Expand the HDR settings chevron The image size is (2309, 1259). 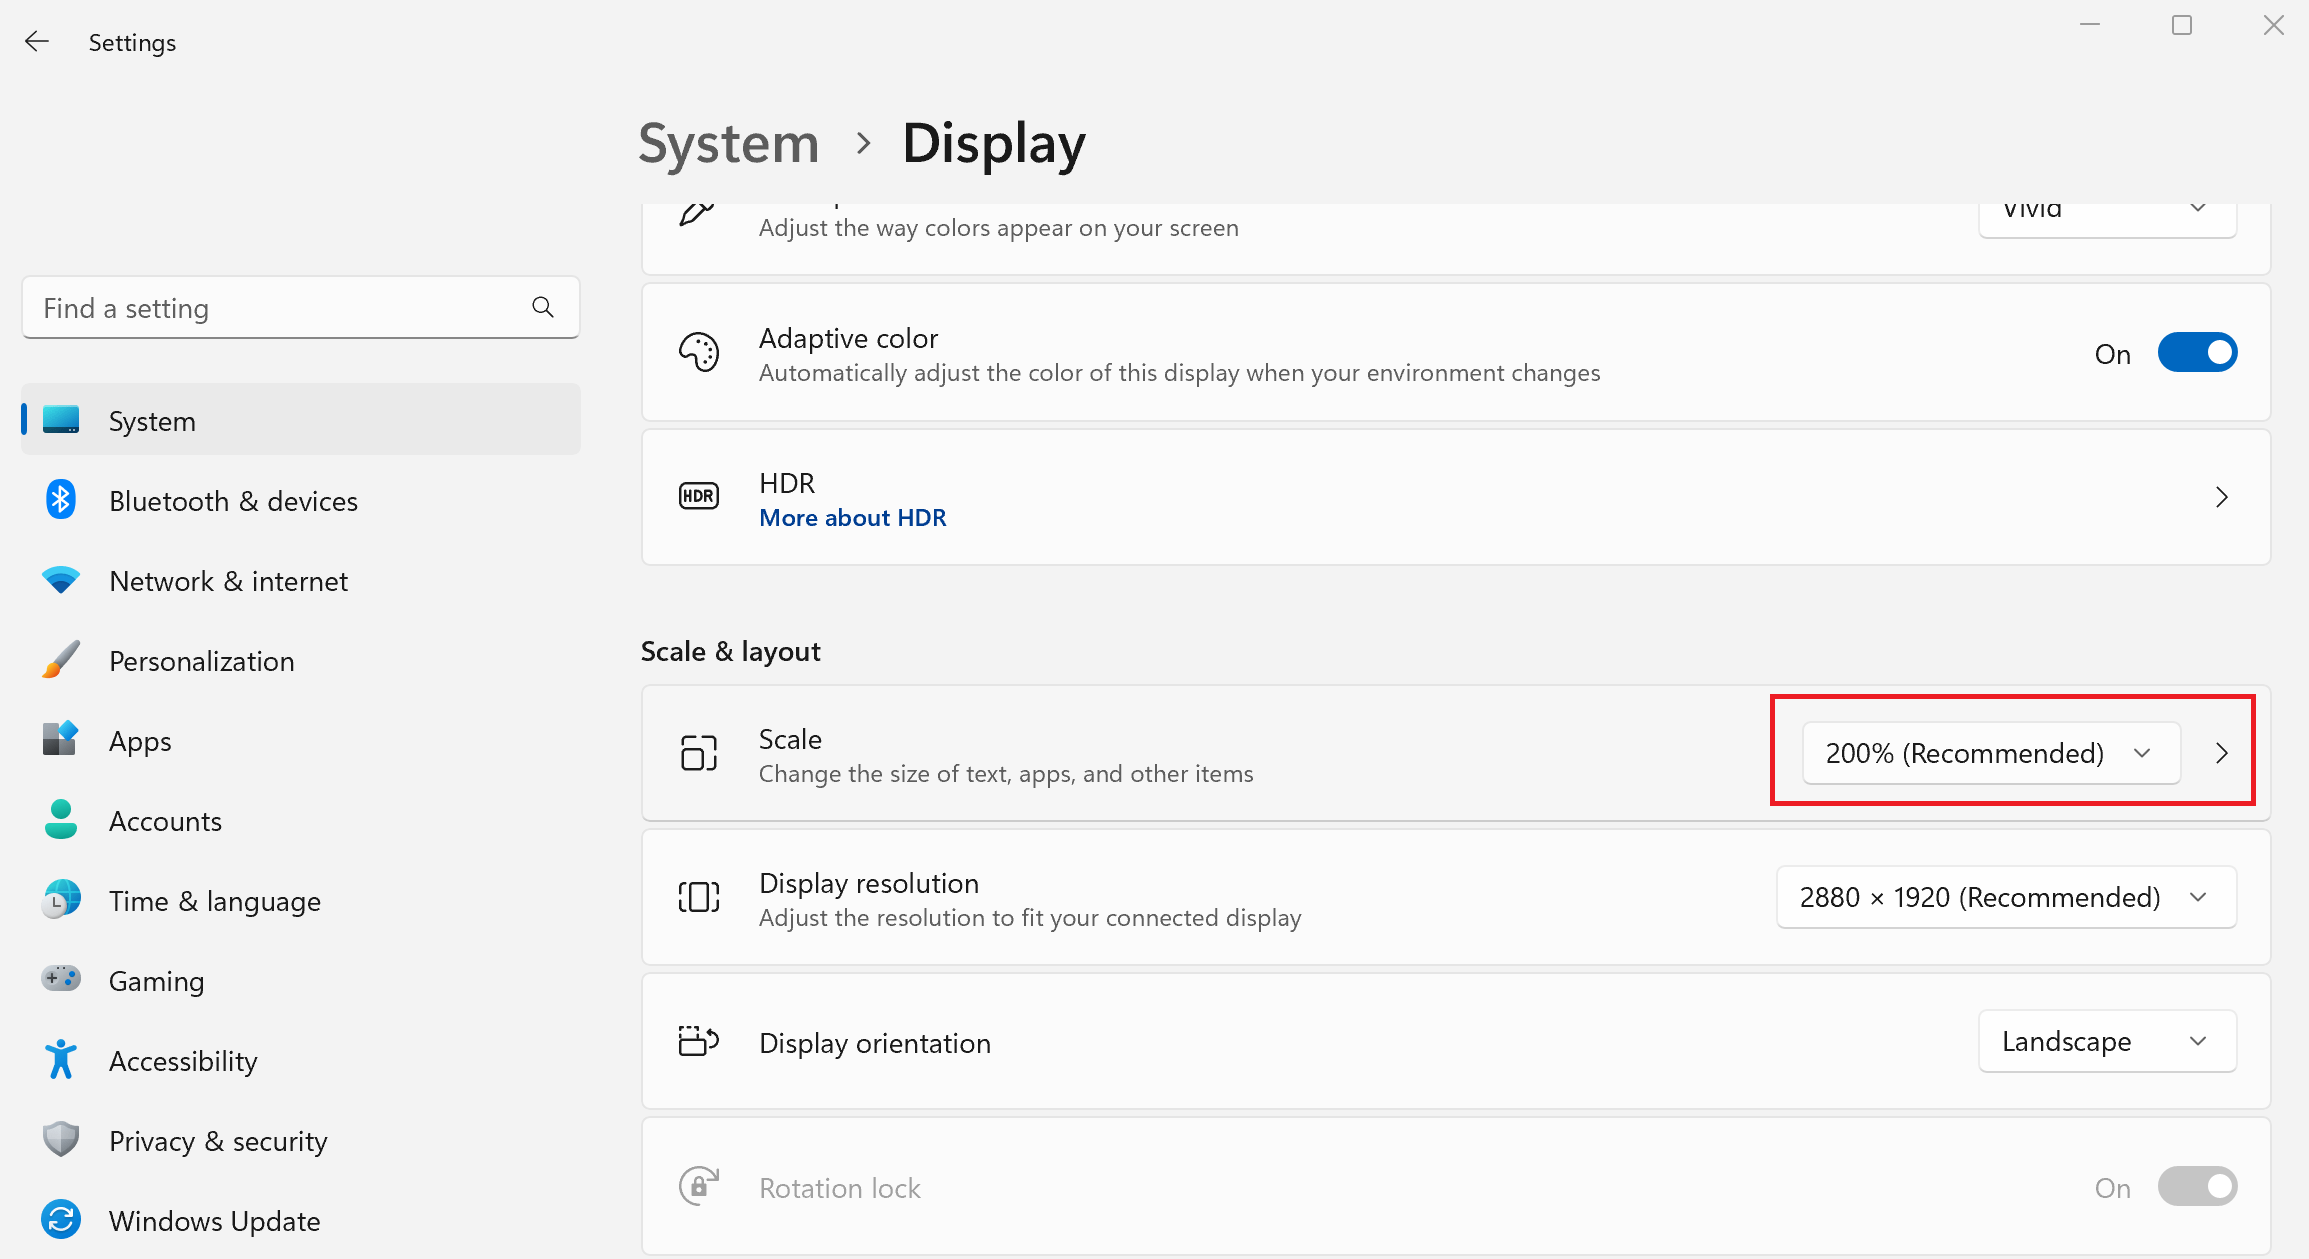(x=2221, y=497)
